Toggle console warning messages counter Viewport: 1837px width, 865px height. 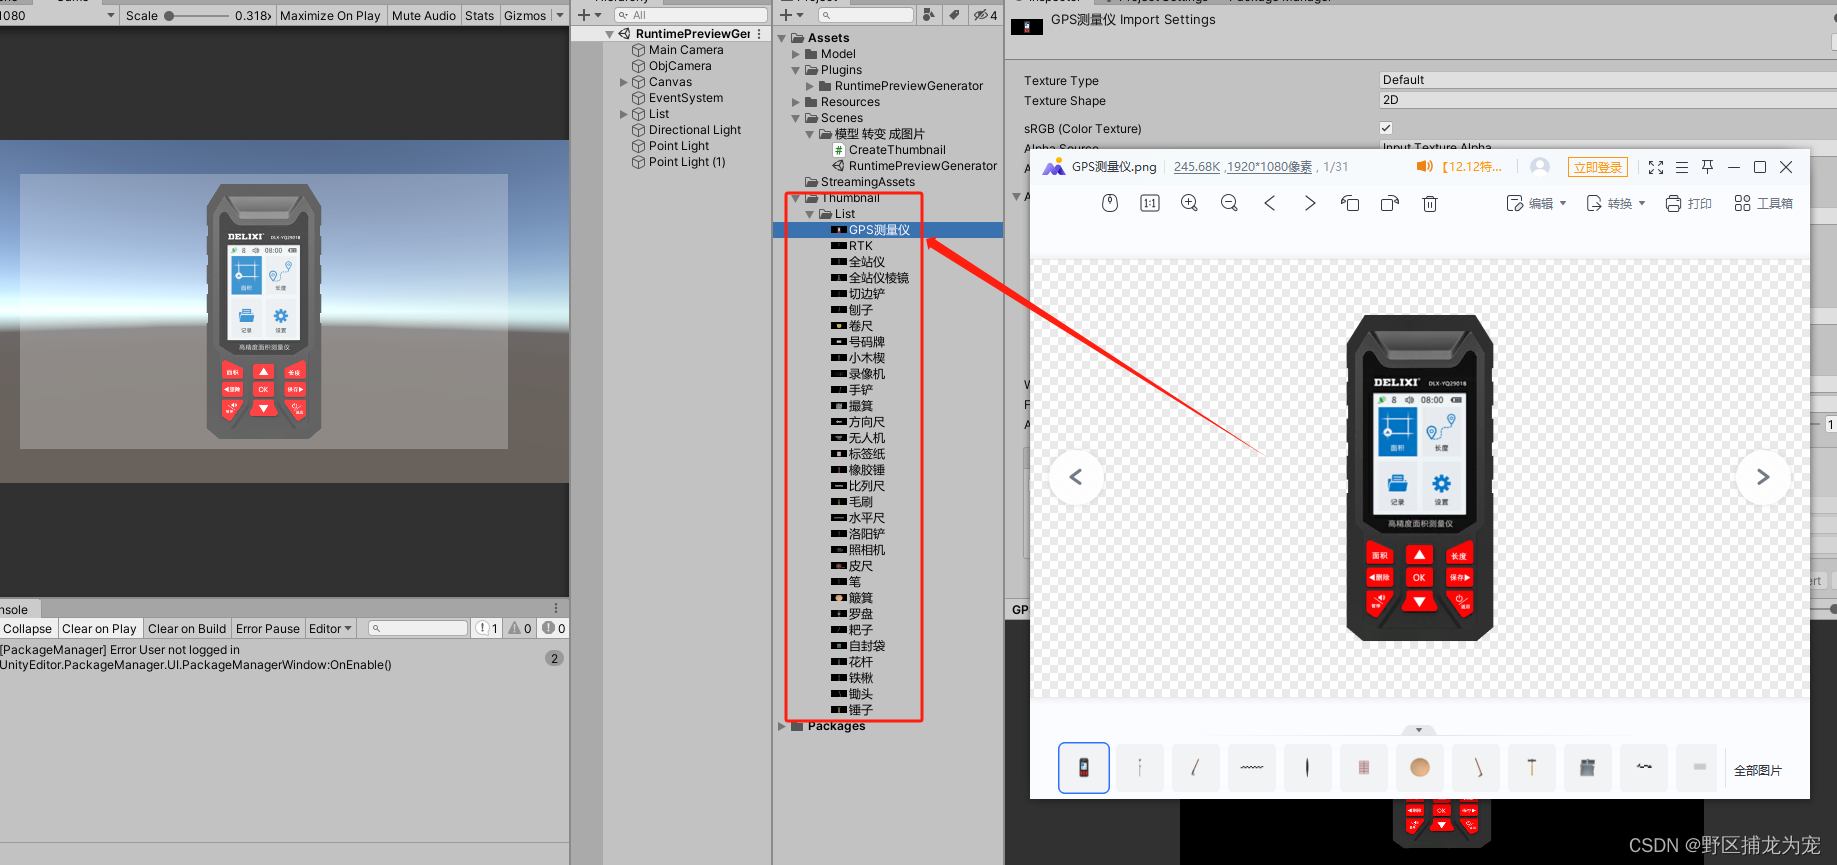tap(520, 628)
